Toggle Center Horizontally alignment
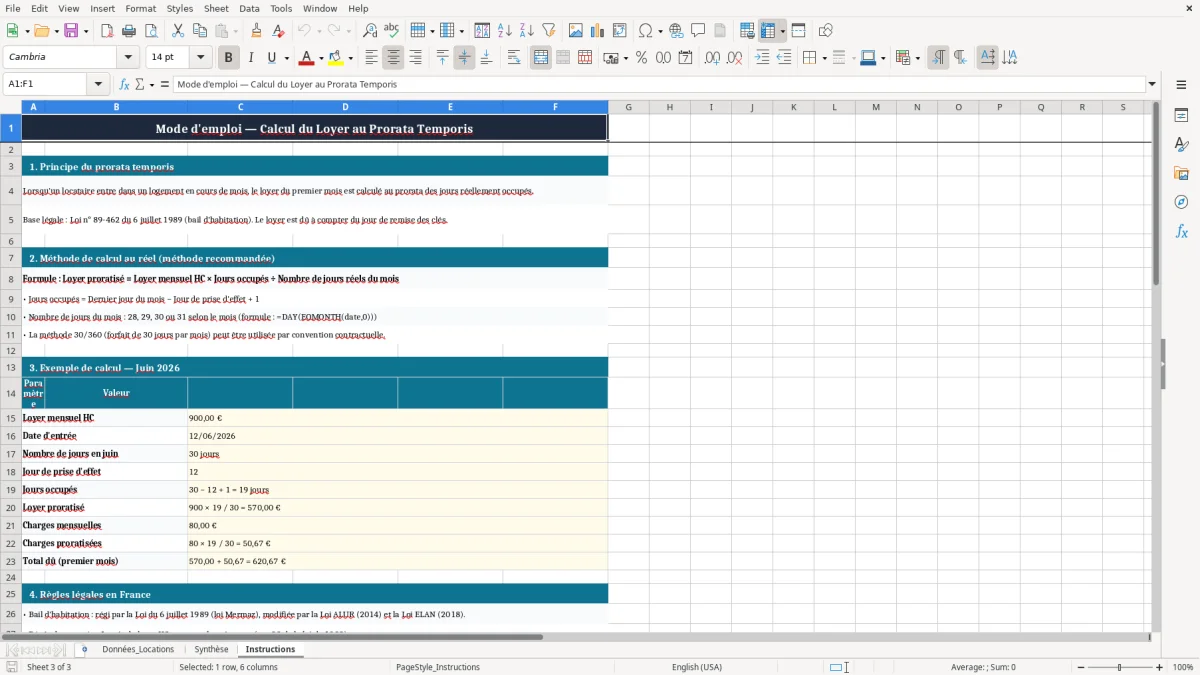The width and height of the screenshot is (1200, 675). 393,58
